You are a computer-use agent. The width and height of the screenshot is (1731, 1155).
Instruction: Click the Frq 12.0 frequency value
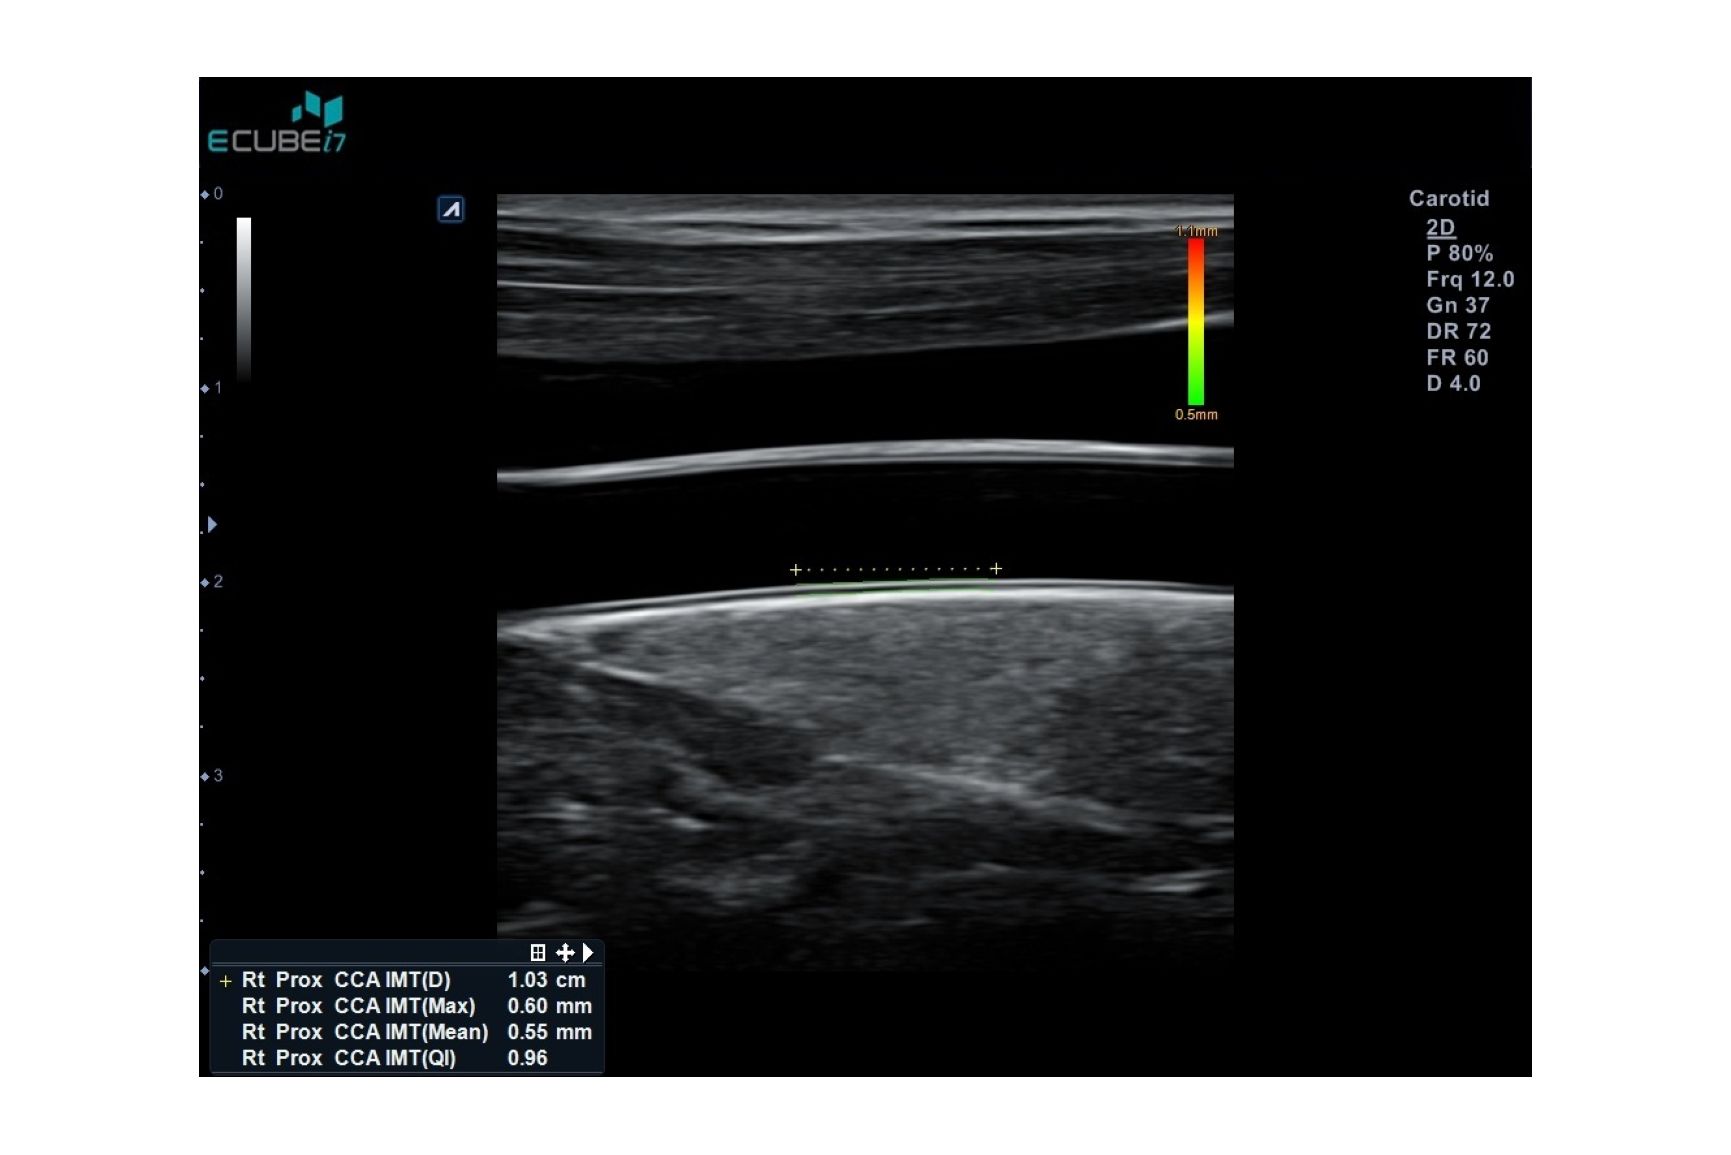click(1470, 279)
